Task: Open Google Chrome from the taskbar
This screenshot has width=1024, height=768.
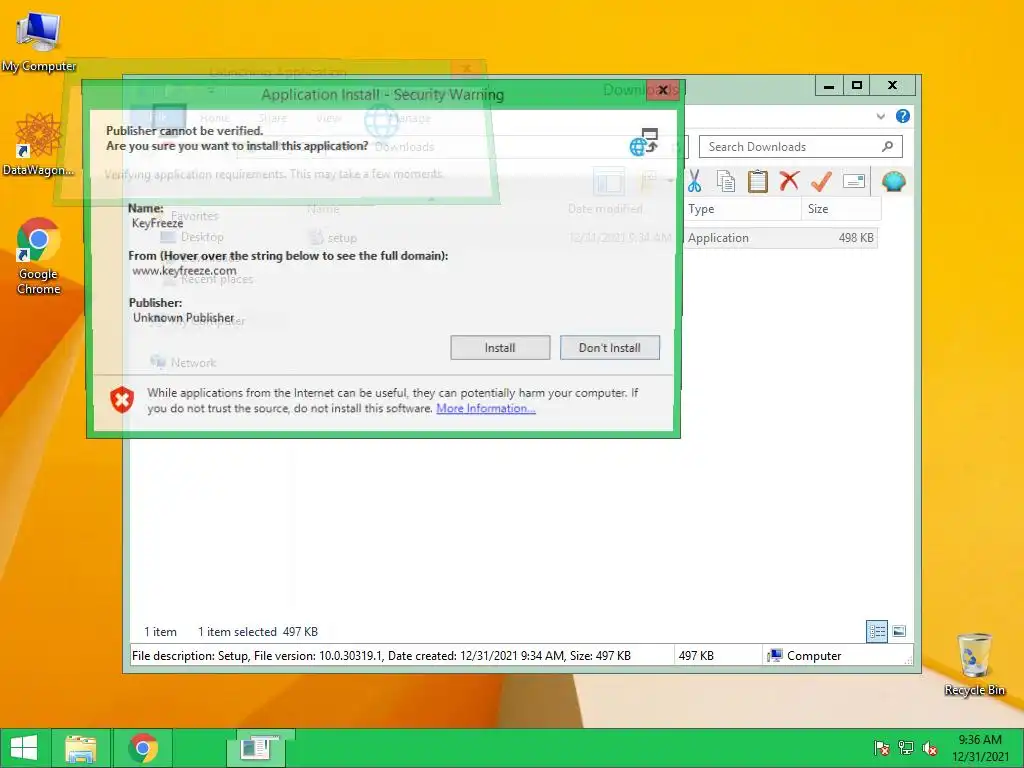Action: pos(143,748)
